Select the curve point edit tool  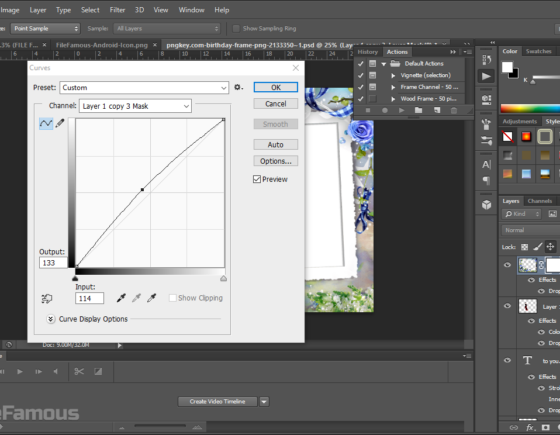tap(46, 124)
